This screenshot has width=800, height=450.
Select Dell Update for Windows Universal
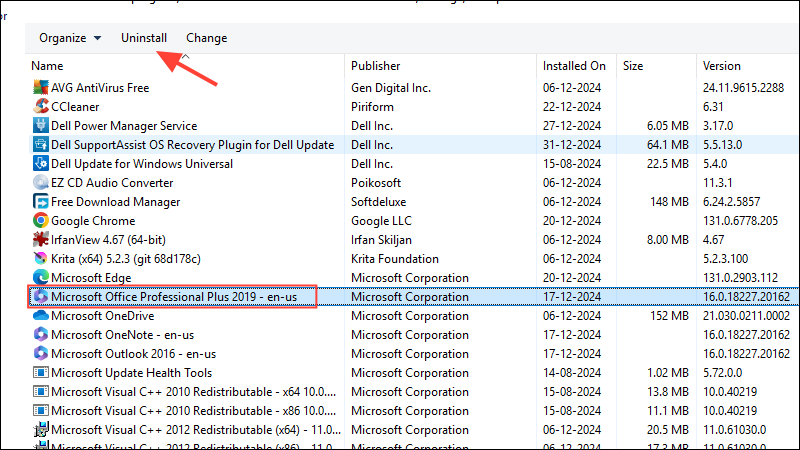142,164
